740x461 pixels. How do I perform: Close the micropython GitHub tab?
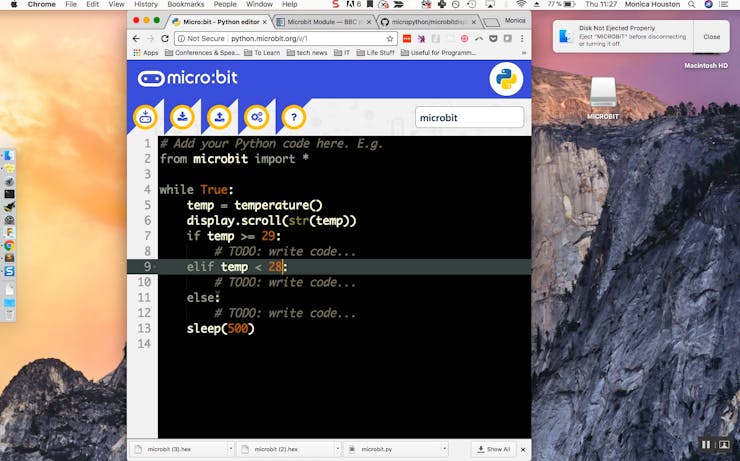click(x=474, y=22)
